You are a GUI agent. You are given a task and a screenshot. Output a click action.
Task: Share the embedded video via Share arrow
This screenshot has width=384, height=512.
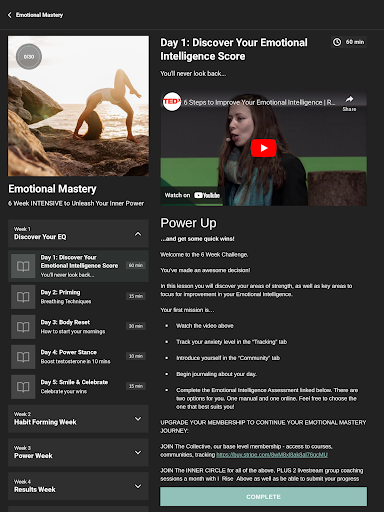[x=349, y=103]
